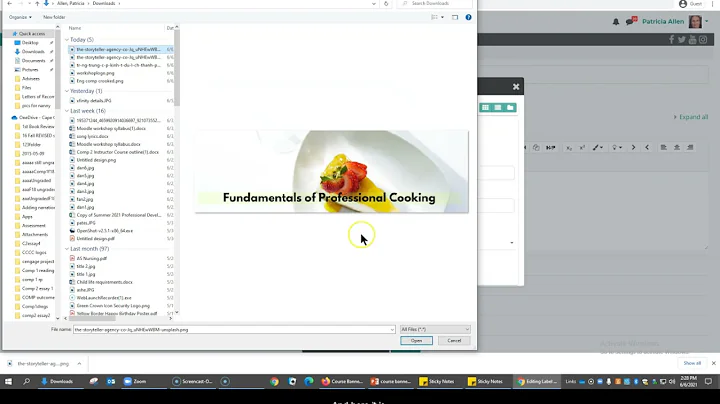Select Quick access in navigation pane

click(32, 34)
